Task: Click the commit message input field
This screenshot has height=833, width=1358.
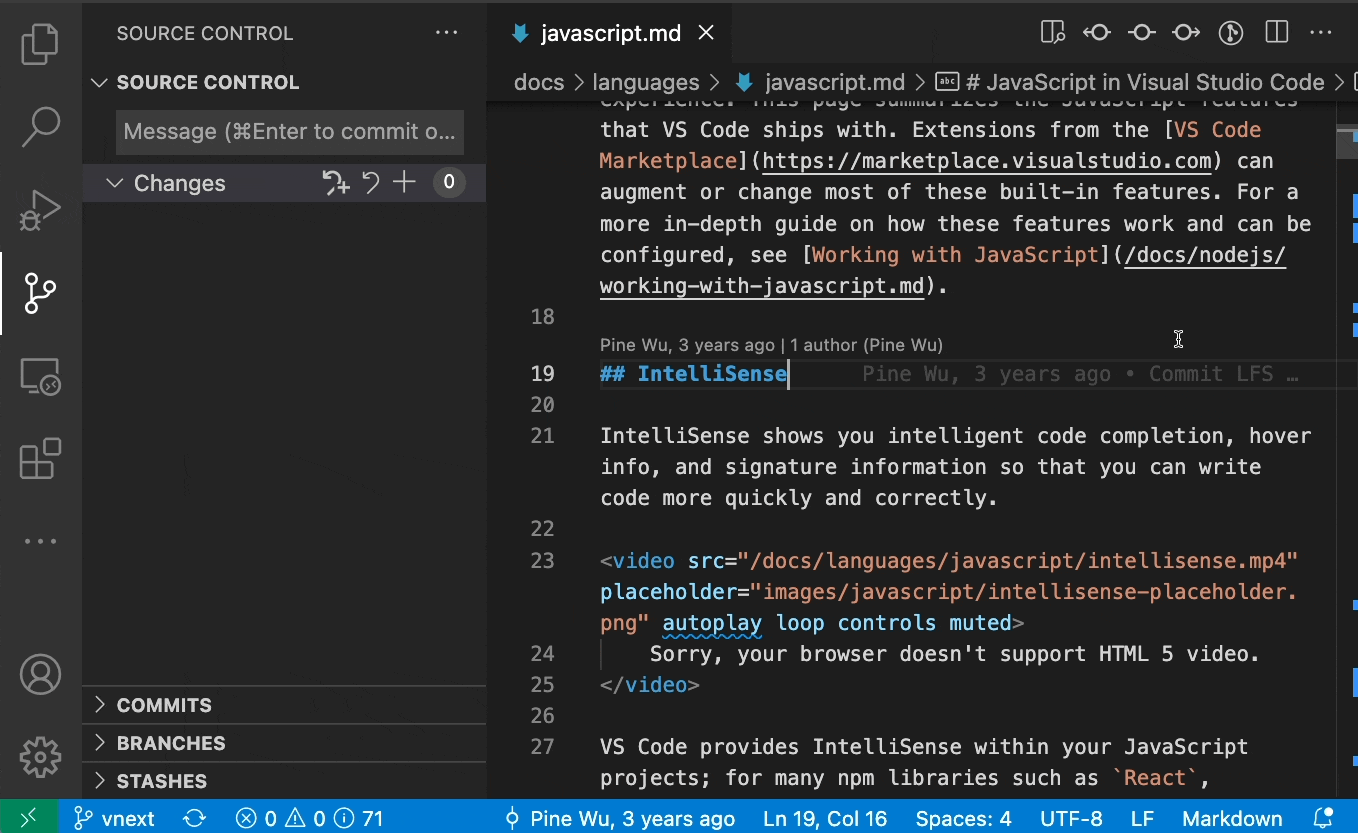Action: click(x=289, y=131)
